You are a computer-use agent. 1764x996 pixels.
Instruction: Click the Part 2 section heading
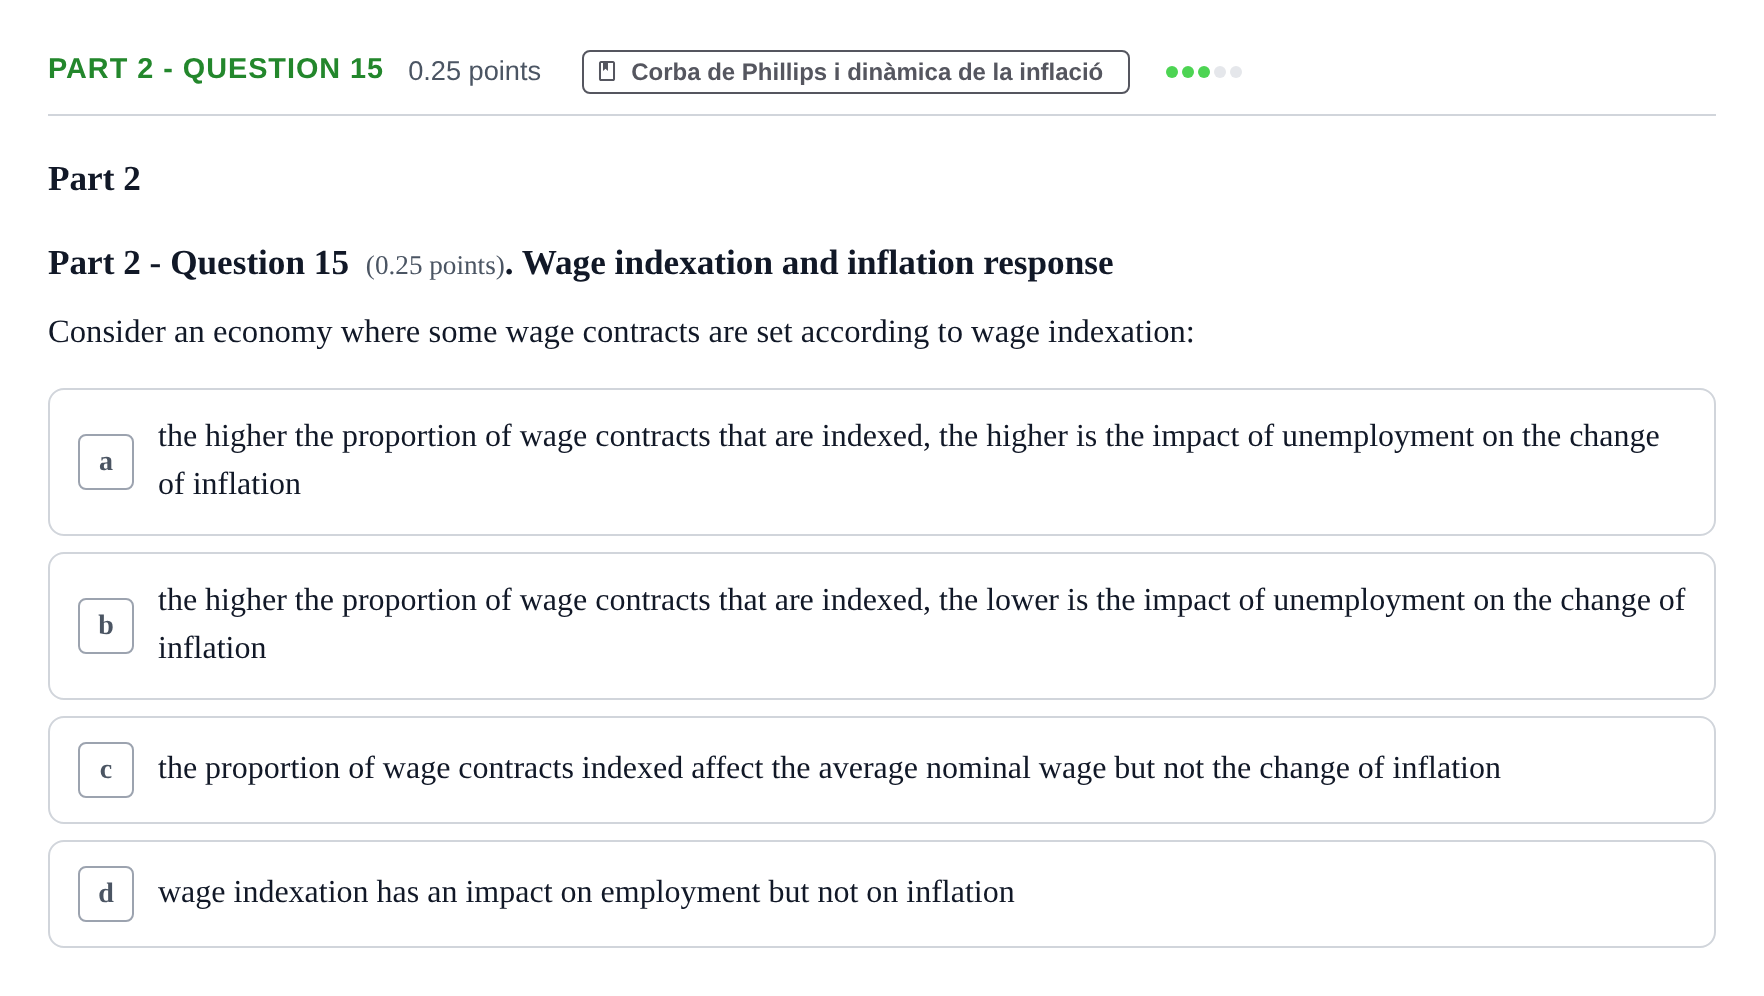(x=94, y=179)
